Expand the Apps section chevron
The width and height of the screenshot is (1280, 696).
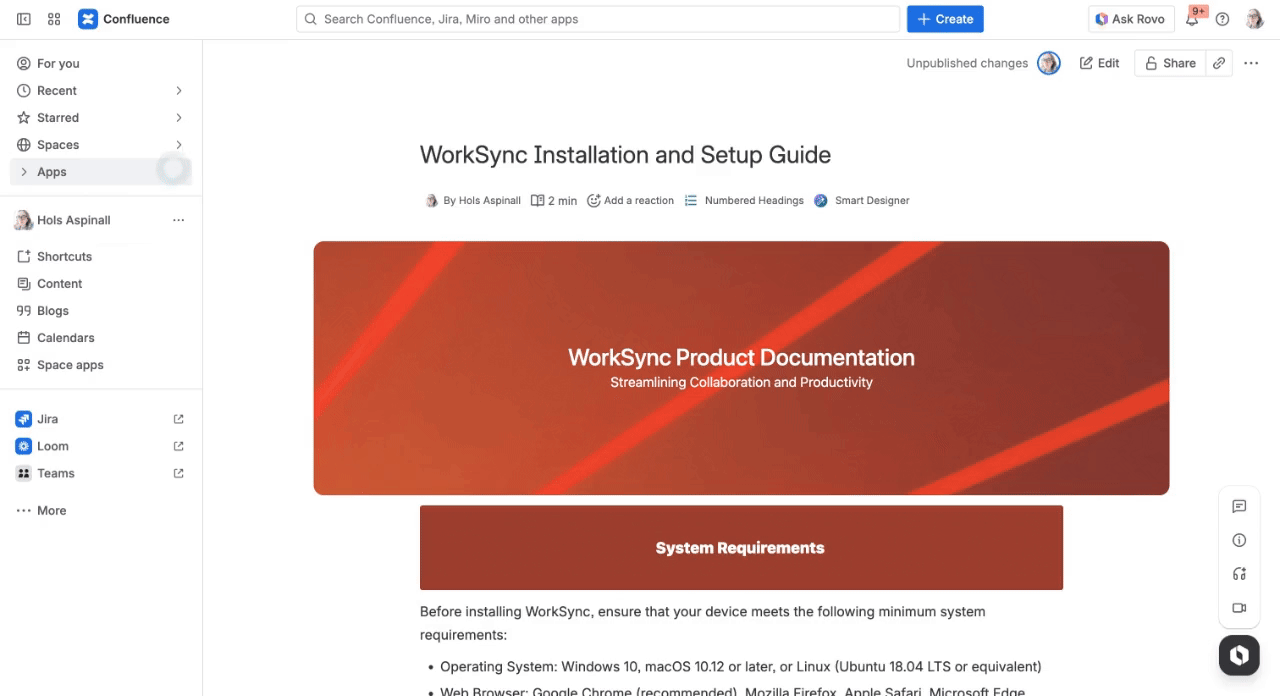(x=24, y=172)
